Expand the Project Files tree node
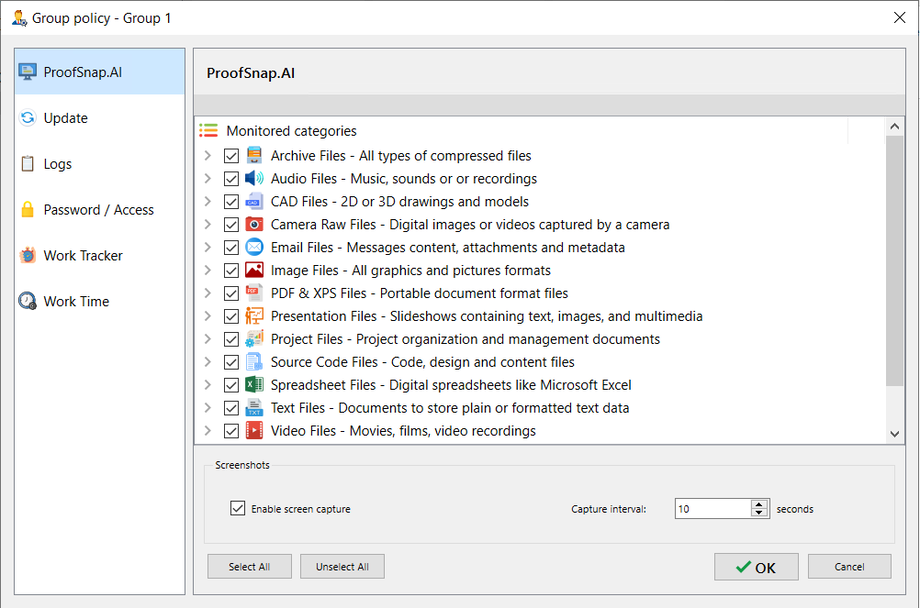920x608 pixels. click(208, 339)
